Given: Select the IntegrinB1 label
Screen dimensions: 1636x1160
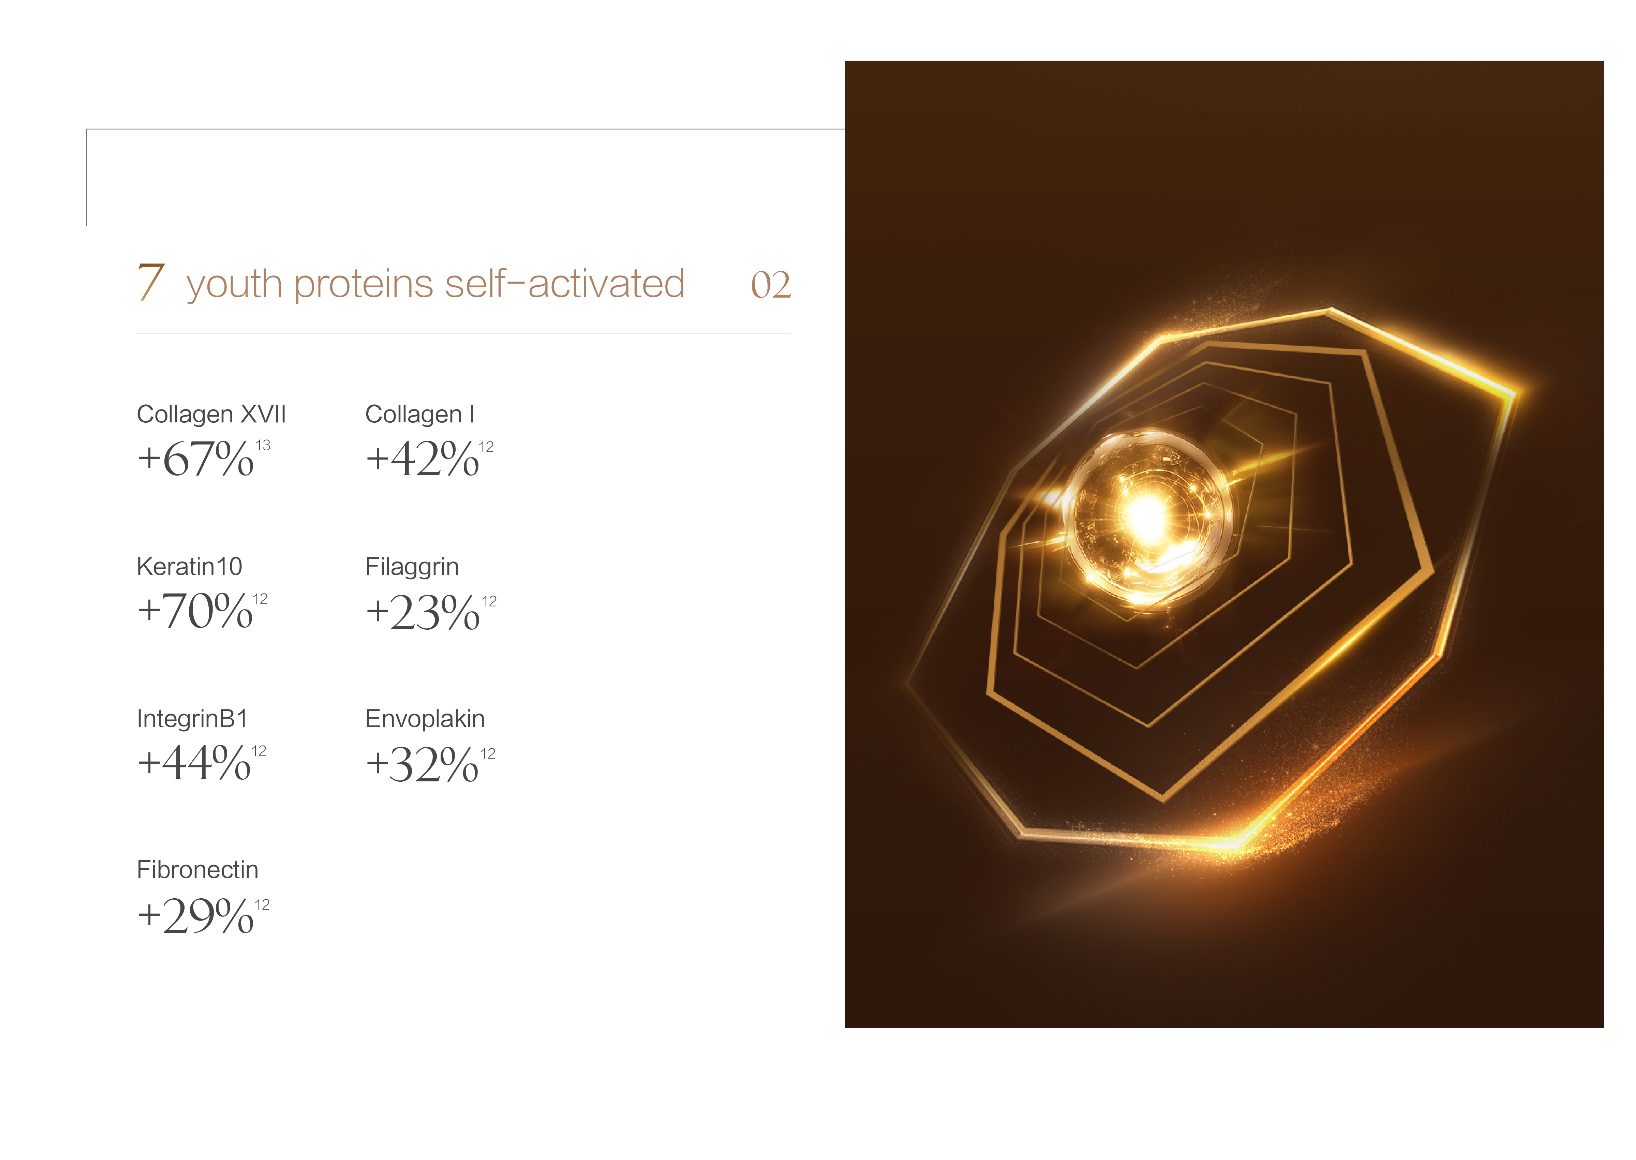Looking at the screenshot, I should pyautogui.click(x=192, y=719).
